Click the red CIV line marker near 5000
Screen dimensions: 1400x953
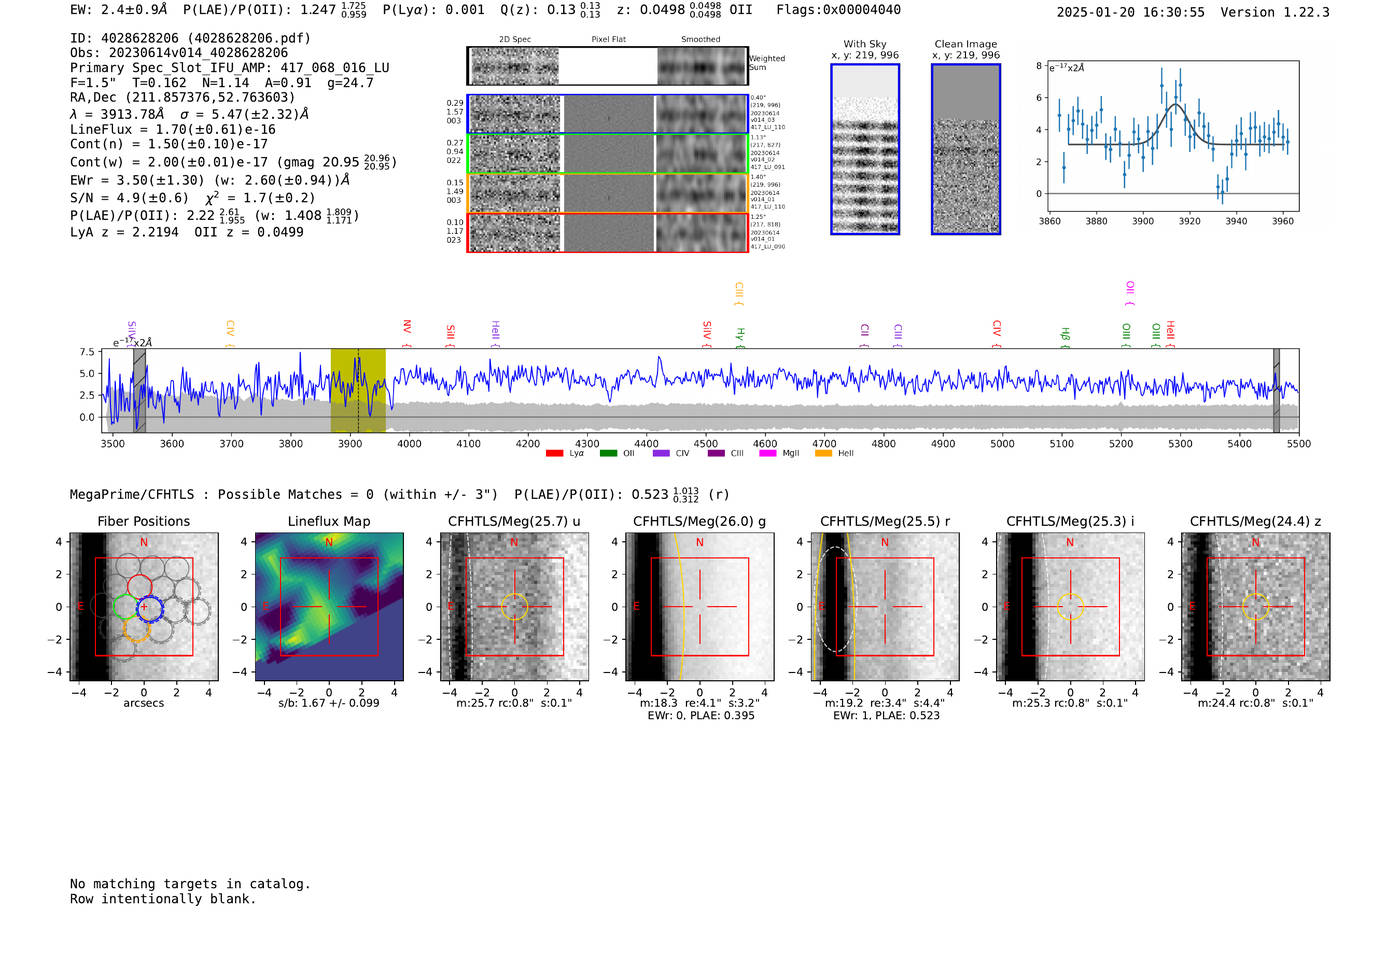tap(997, 334)
